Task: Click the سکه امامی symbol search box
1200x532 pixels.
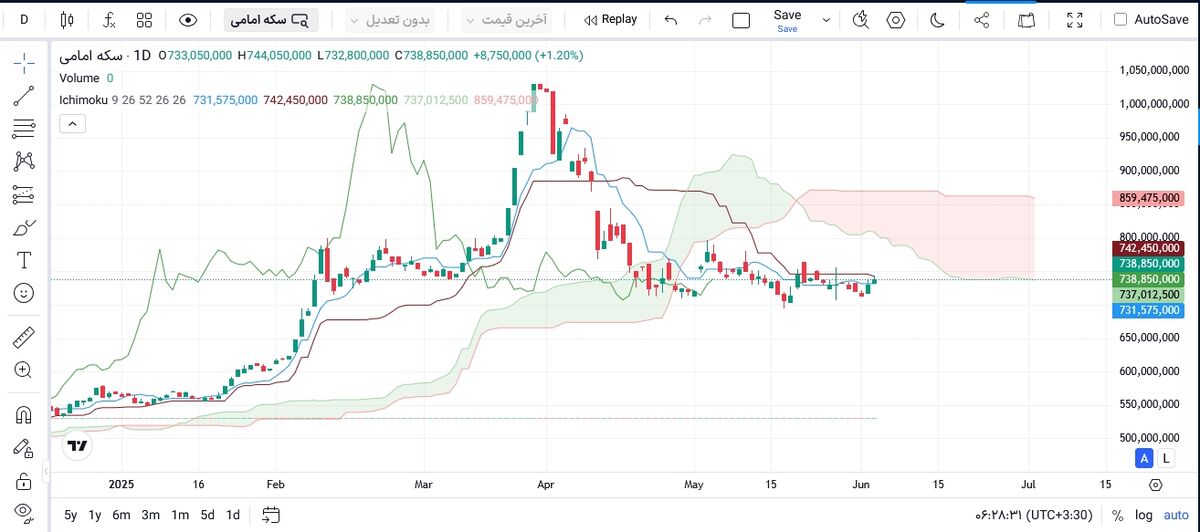Action: [271, 19]
